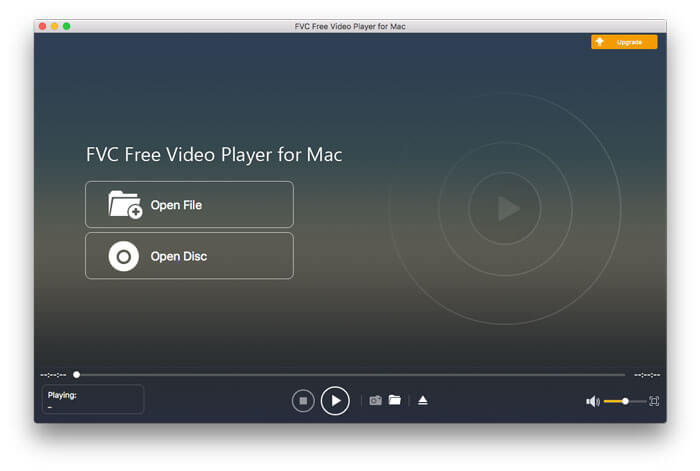Click the Playing info box
This screenshot has height=471, width=700.
[x=93, y=399]
